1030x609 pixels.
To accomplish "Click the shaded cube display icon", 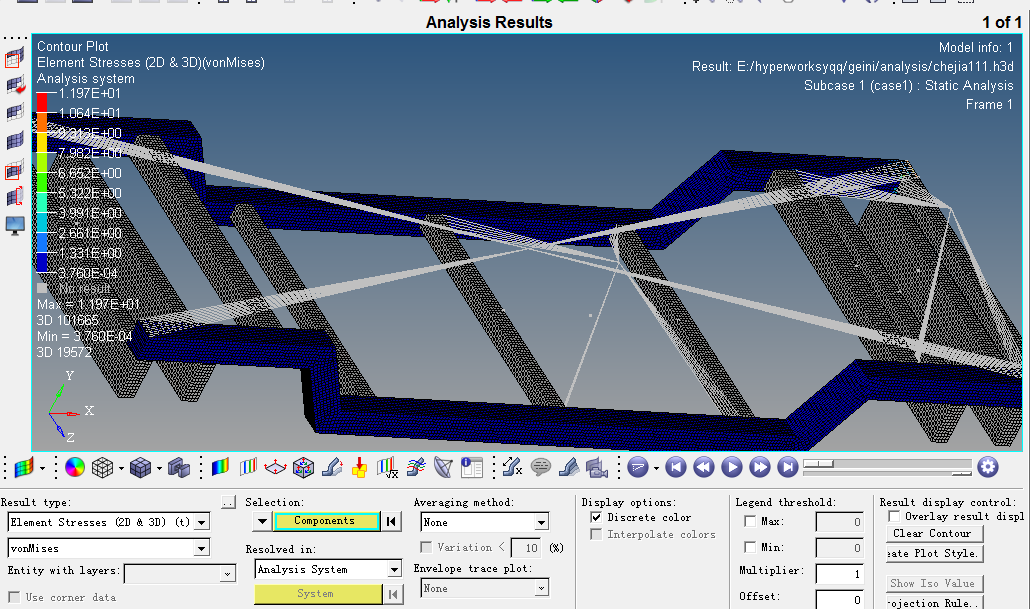I will (x=141, y=467).
